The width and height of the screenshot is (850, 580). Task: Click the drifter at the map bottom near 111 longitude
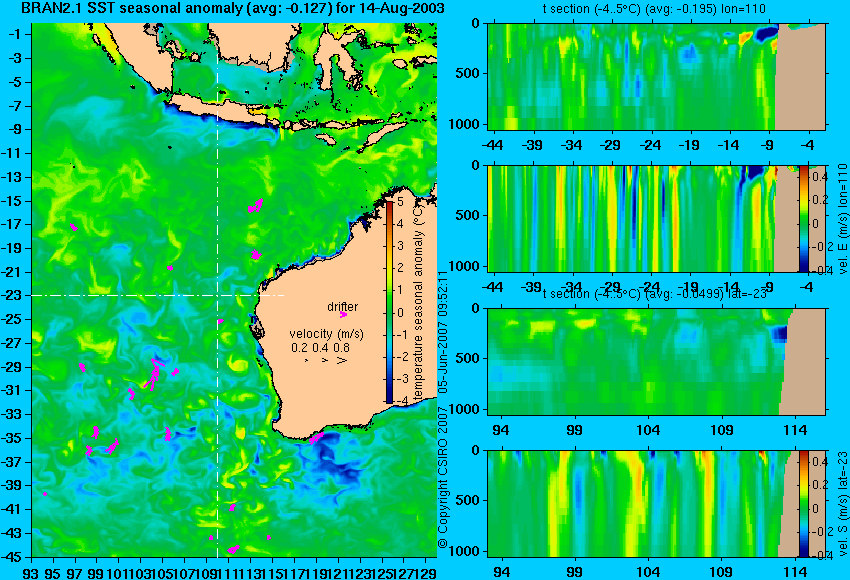[234, 549]
